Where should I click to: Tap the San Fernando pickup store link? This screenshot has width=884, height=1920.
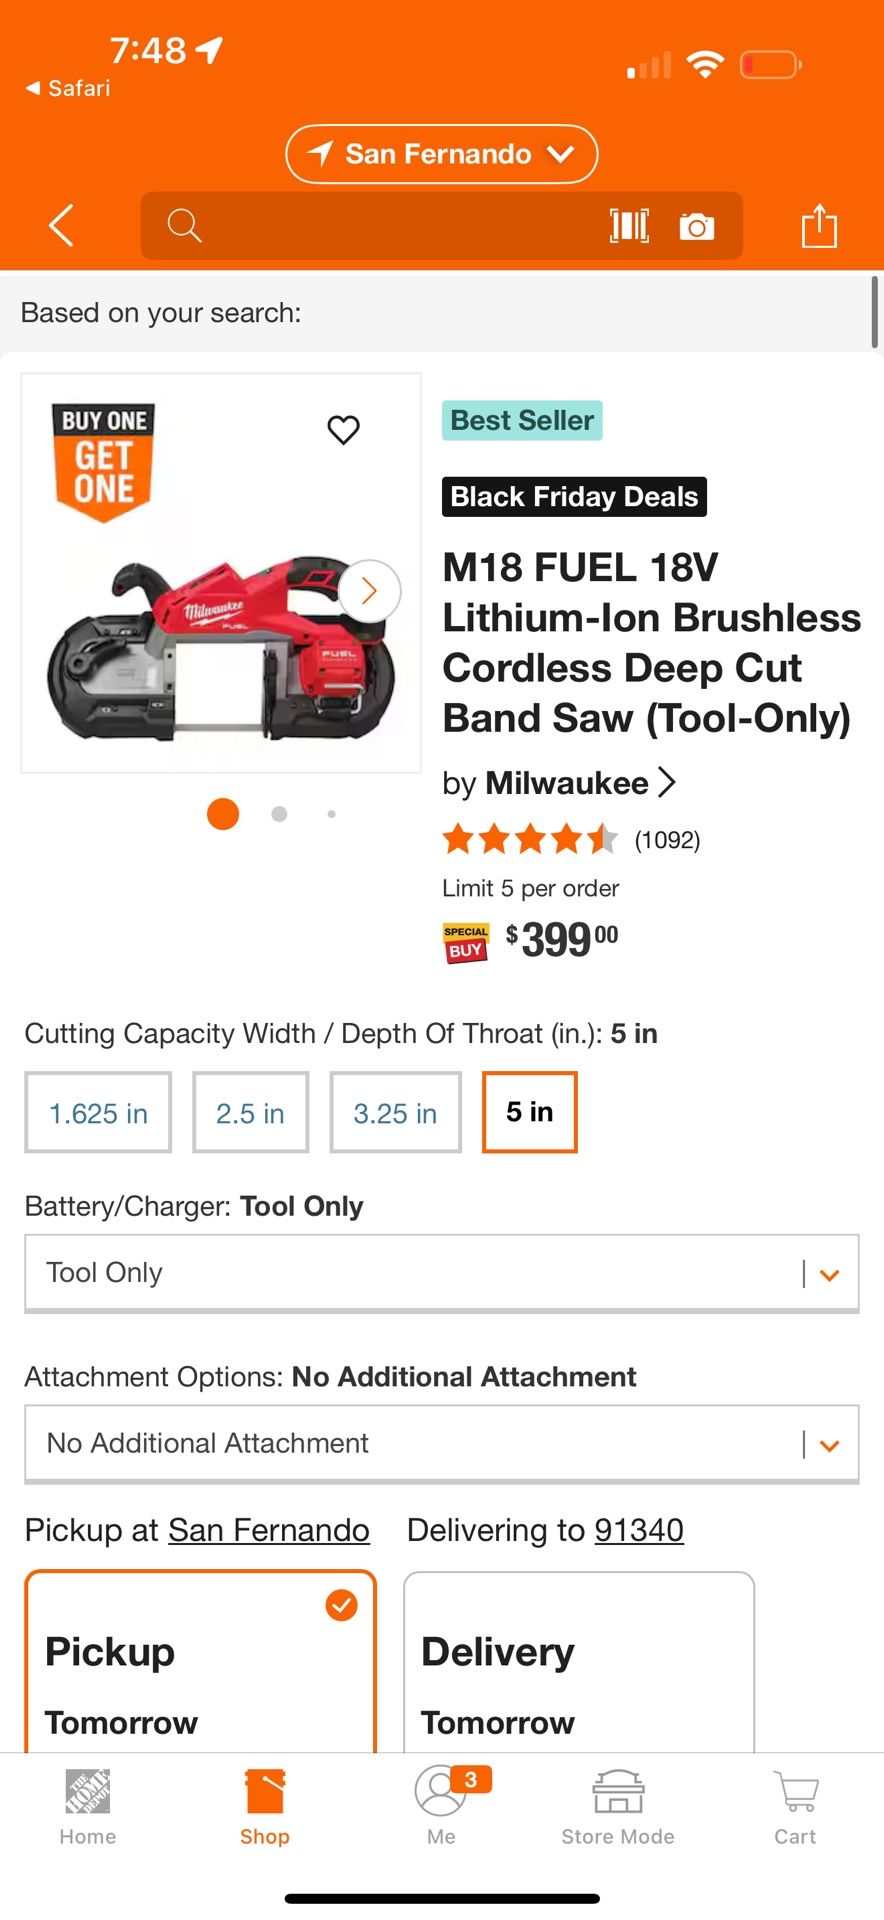pos(268,1530)
